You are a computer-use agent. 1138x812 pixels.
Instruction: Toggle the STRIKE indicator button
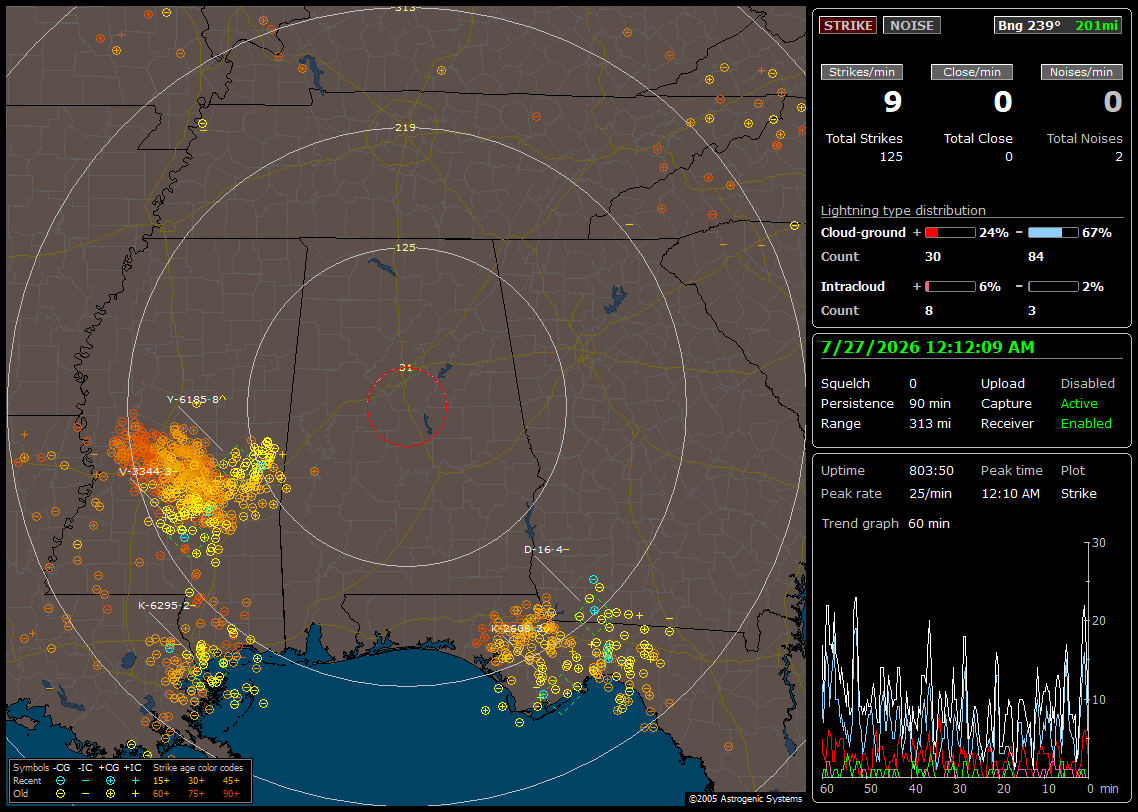pyautogui.click(x=848, y=25)
